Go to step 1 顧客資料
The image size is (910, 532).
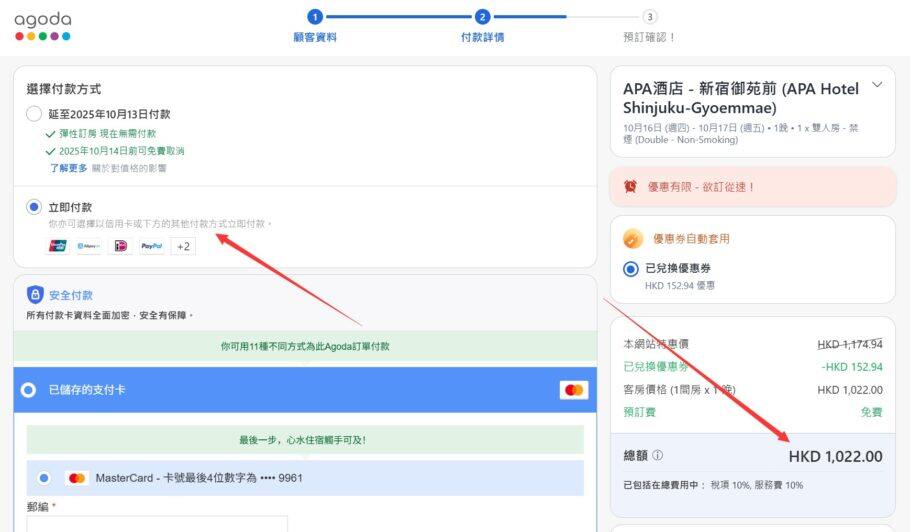click(315, 26)
